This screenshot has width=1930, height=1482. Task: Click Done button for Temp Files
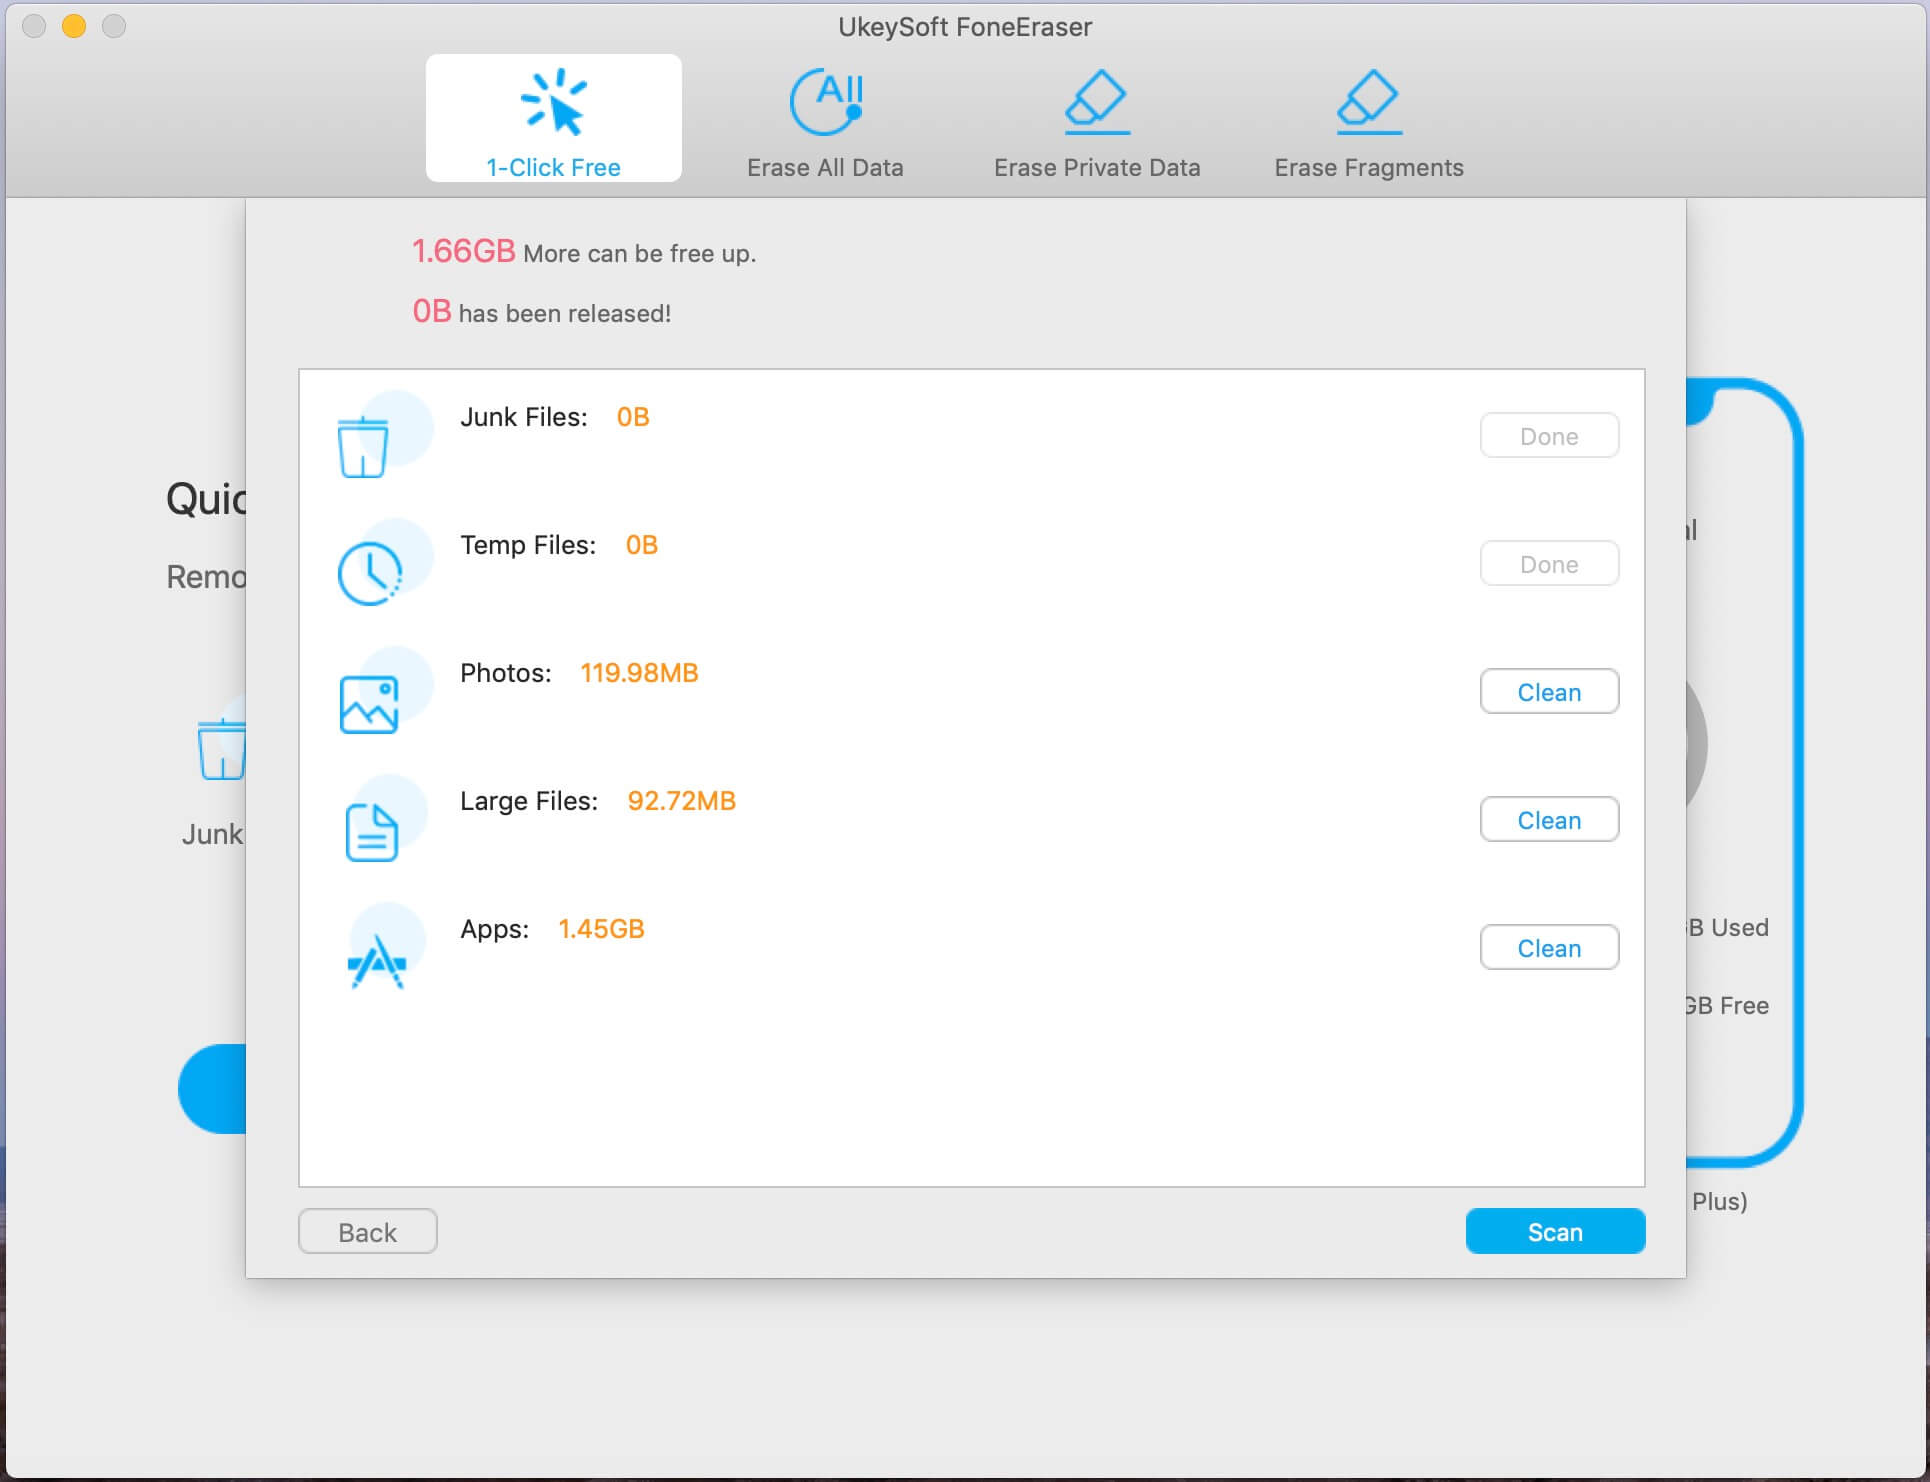(x=1549, y=562)
